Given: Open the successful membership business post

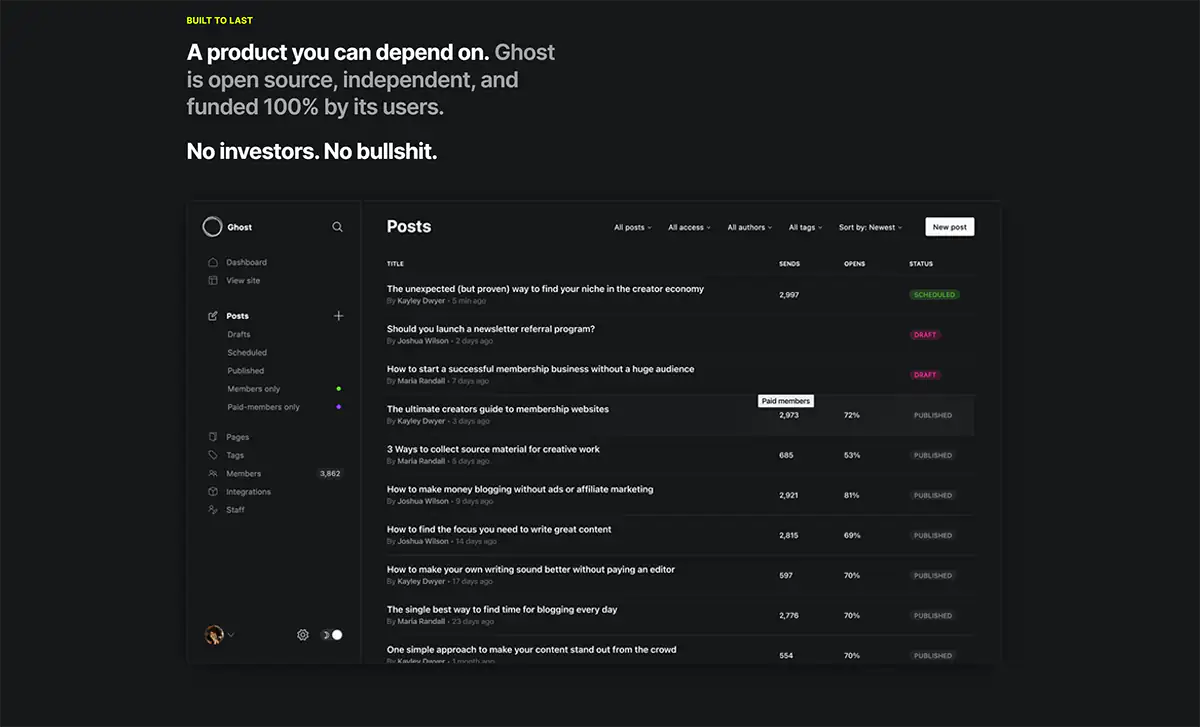Looking at the screenshot, I should tap(540, 369).
